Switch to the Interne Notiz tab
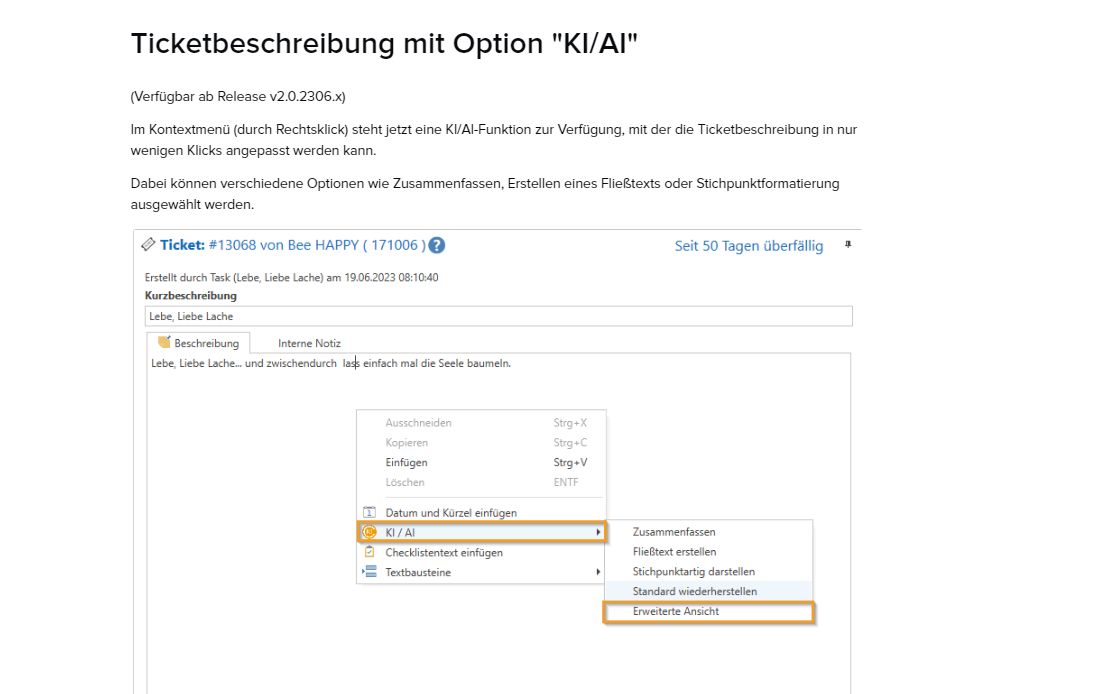This screenshot has height=694, width=1095. [x=309, y=343]
